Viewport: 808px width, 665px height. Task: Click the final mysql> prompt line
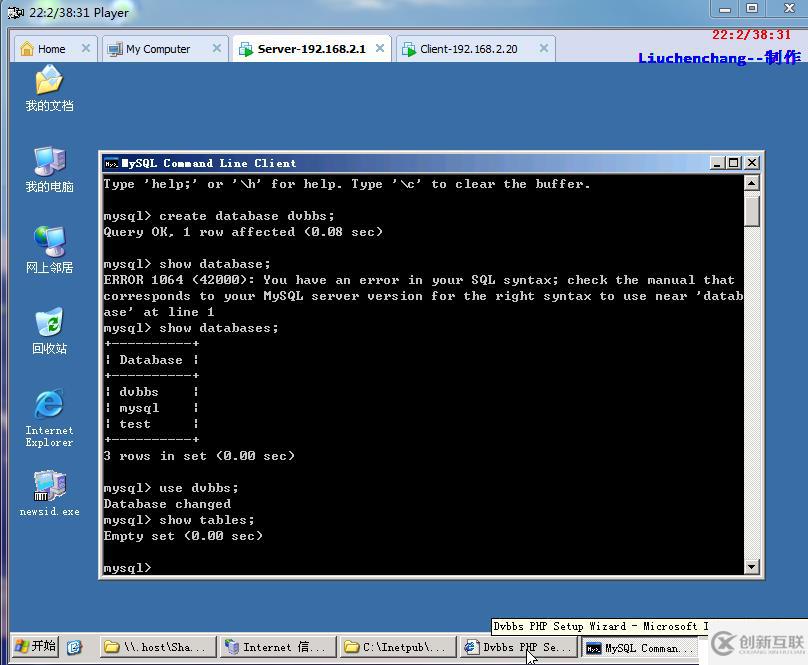click(127, 568)
